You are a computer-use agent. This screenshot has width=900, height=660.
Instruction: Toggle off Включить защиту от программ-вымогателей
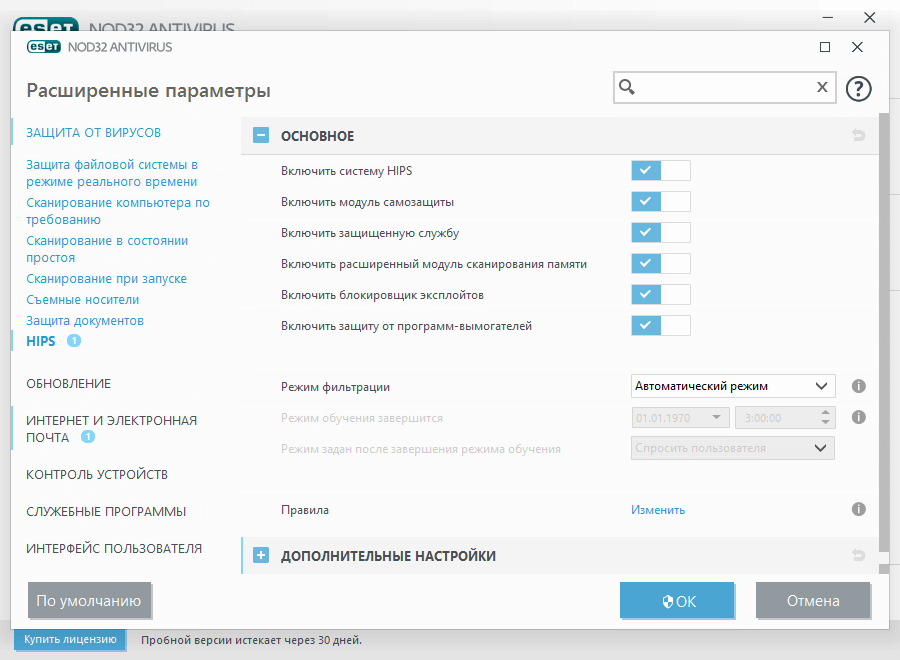pos(660,325)
